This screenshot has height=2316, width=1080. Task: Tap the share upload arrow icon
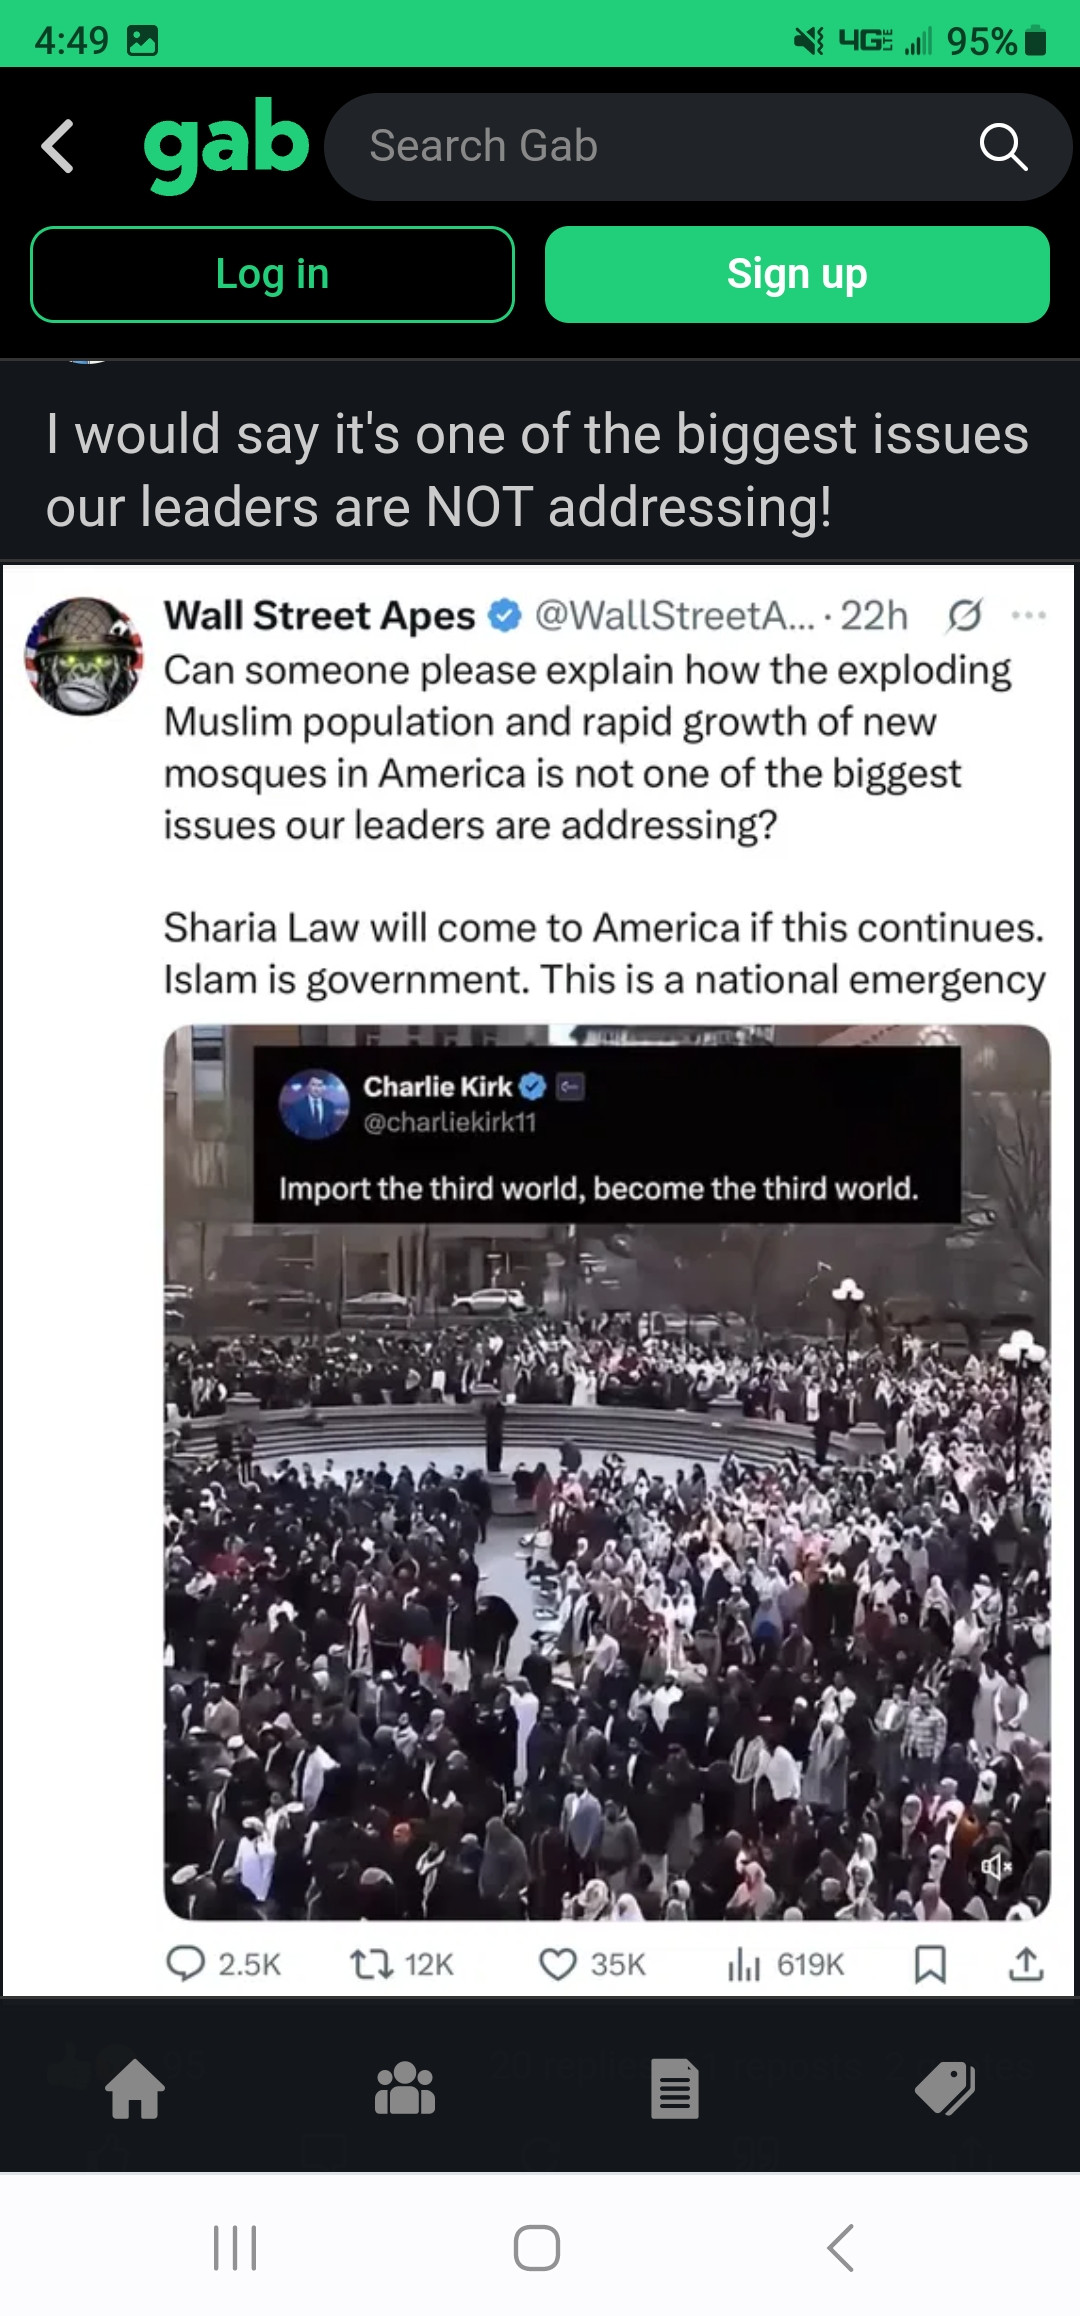1026,1964
